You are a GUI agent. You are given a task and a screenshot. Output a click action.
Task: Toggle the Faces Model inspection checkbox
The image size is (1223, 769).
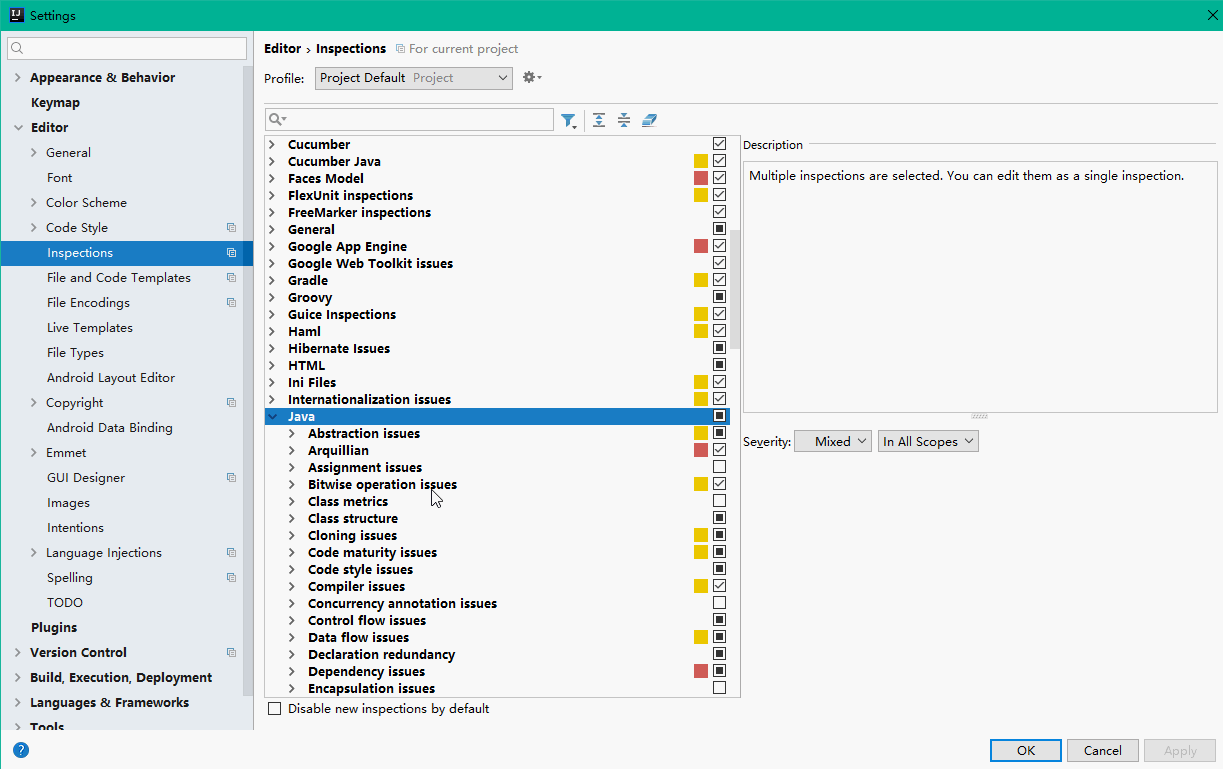tap(719, 178)
